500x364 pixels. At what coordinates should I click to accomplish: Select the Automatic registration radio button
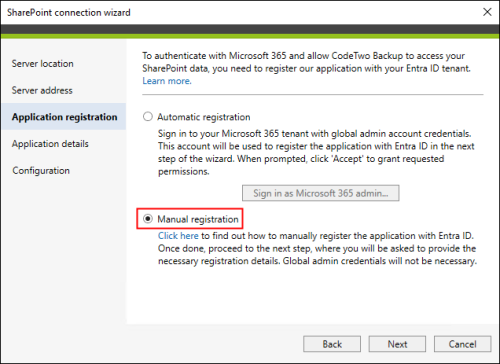click(x=148, y=117)
